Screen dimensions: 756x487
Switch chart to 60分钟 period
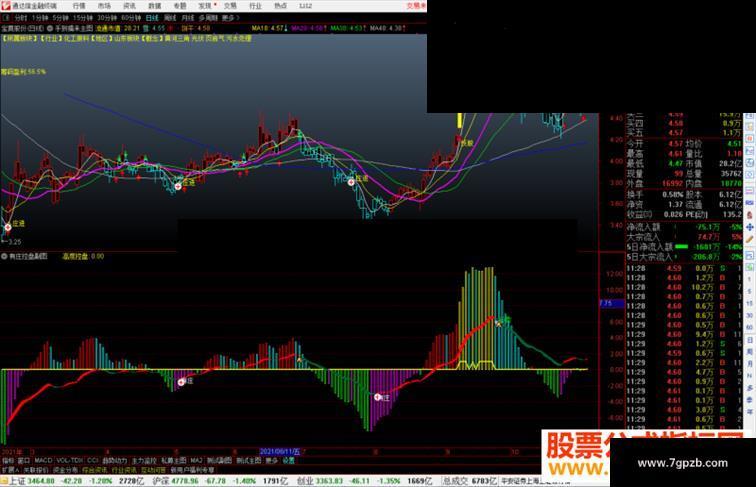click(x=131, y=18)
